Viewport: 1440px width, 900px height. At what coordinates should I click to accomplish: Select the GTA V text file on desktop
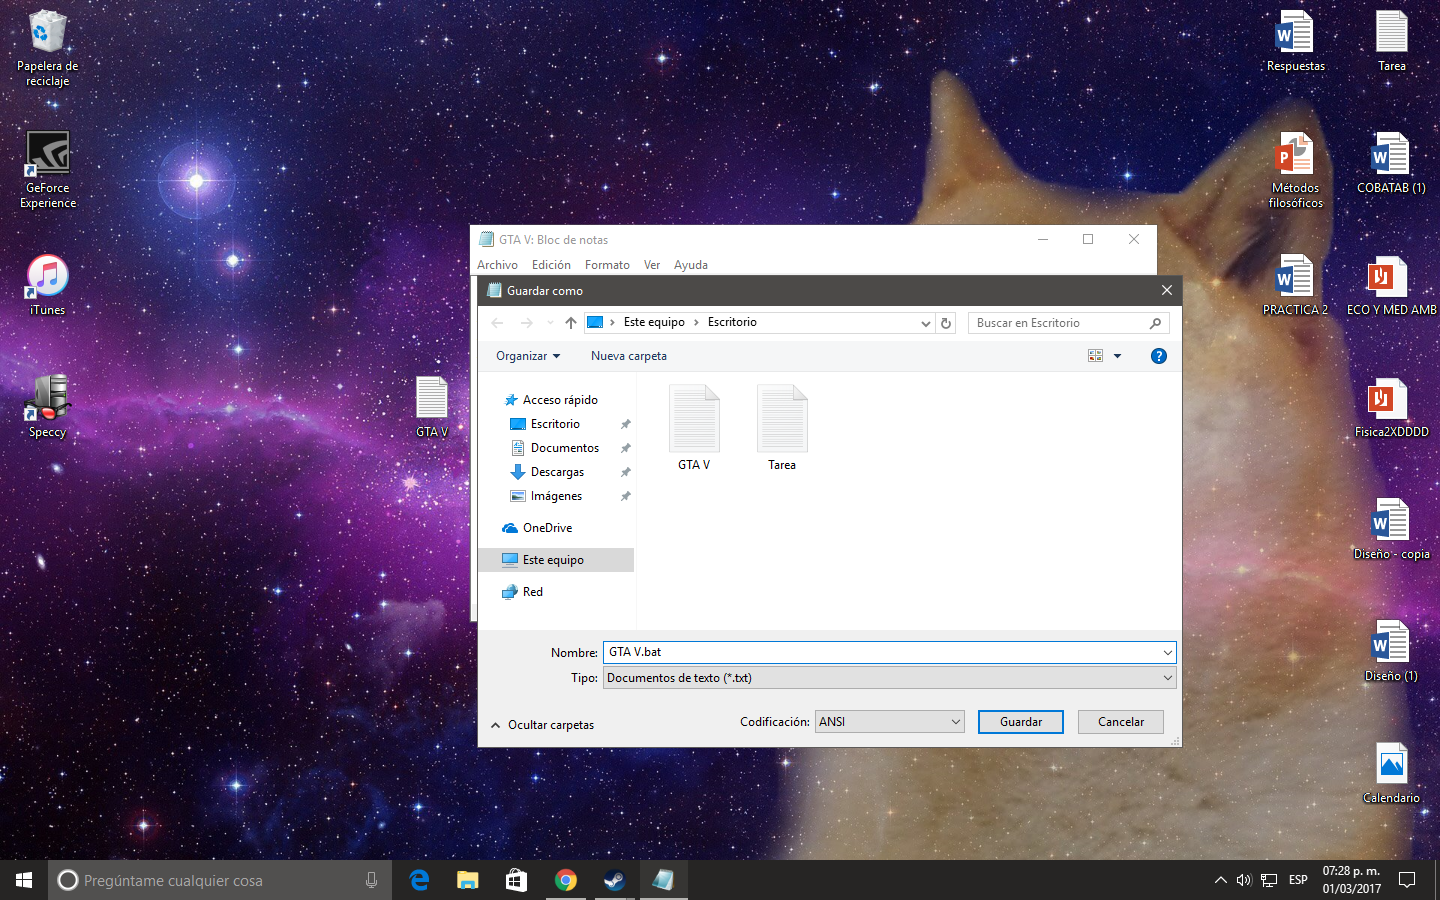click(432, 407)
